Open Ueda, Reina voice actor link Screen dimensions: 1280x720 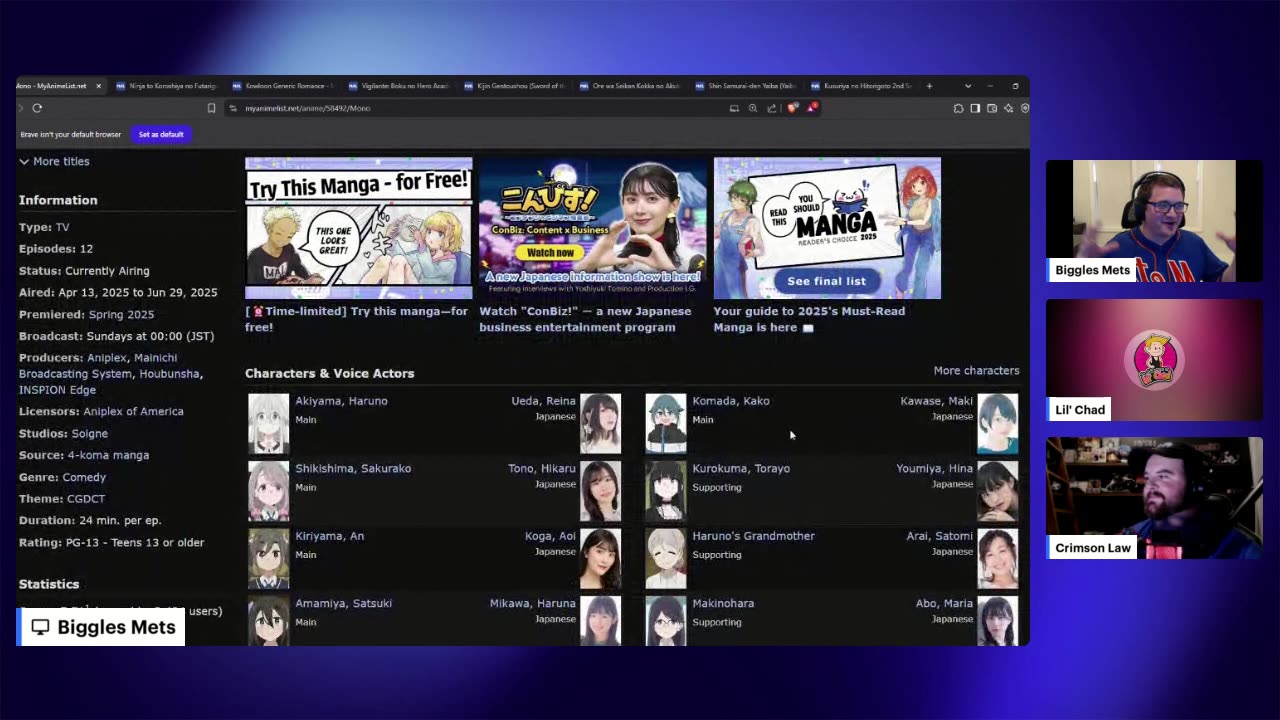pos(544,401)
